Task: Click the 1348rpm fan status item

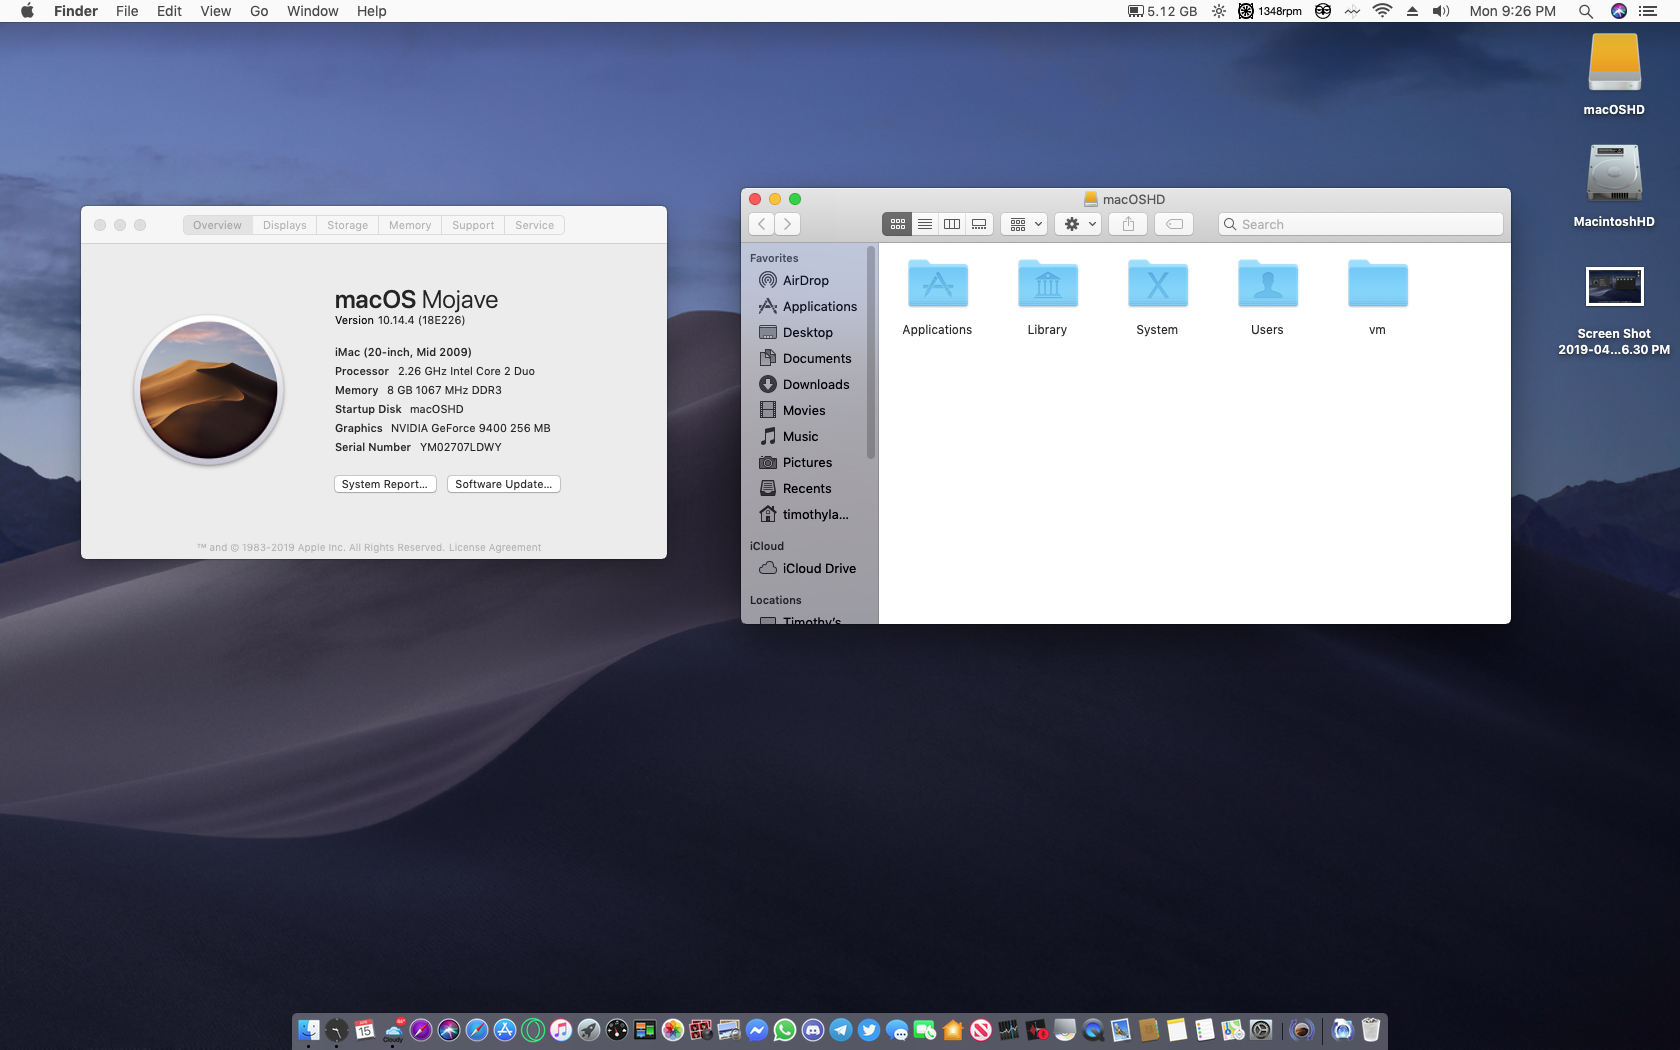Action: pos(1270,11)
